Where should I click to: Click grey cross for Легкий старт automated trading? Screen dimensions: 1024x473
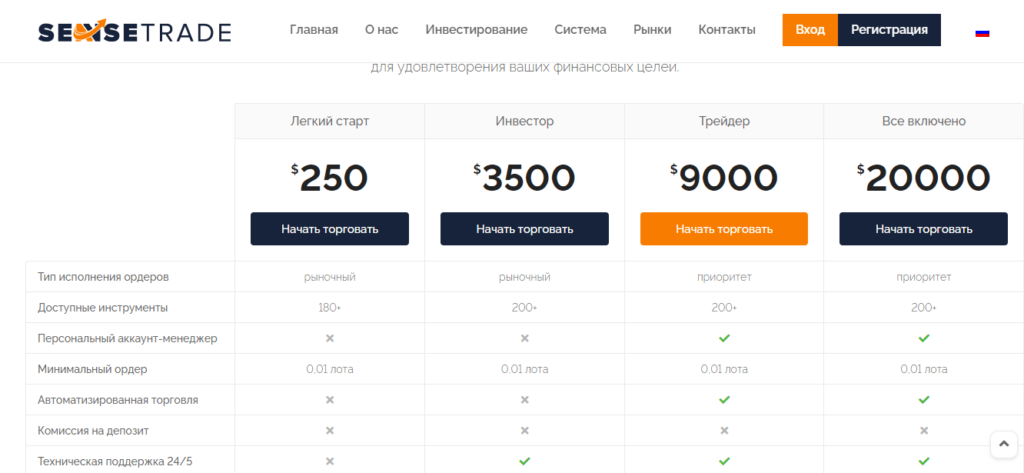(x=330, y=399)
